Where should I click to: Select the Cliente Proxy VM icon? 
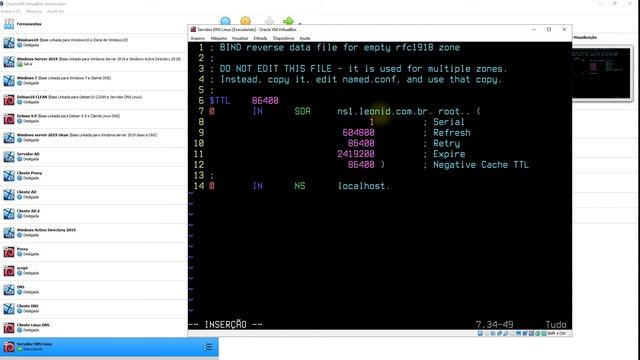[9, 176]
